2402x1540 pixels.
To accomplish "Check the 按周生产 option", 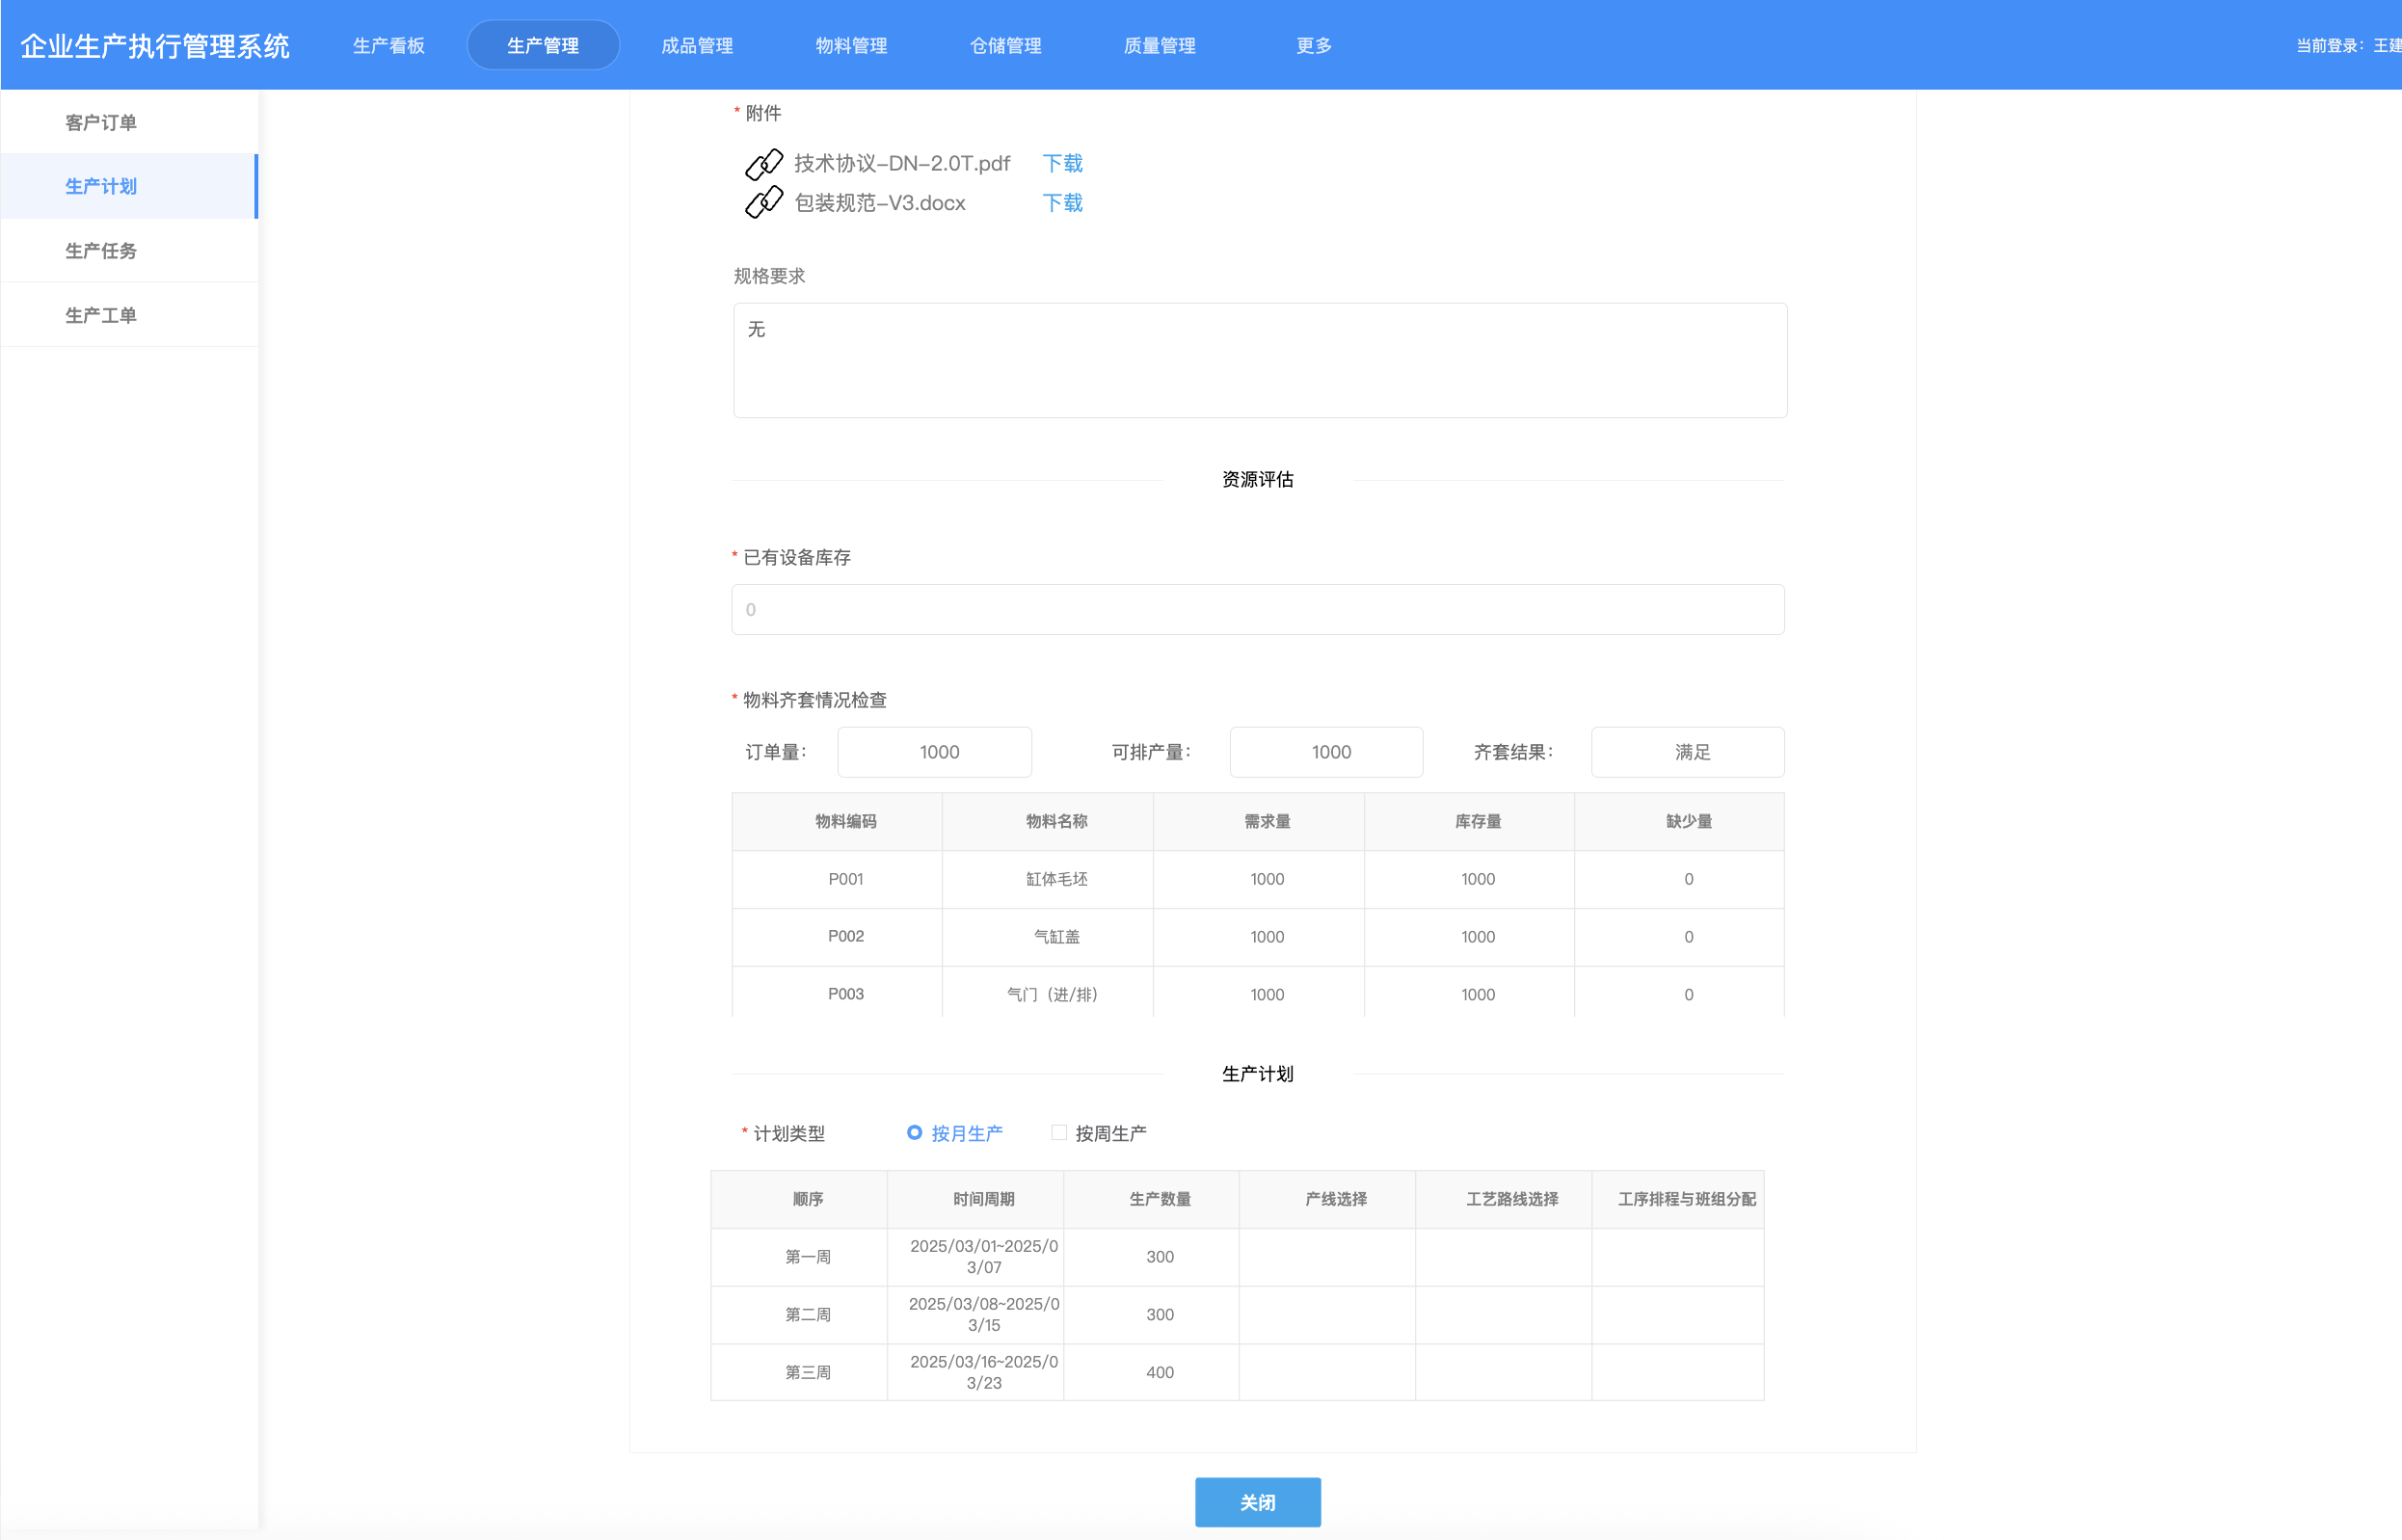I will (x=1058, y=1133).
